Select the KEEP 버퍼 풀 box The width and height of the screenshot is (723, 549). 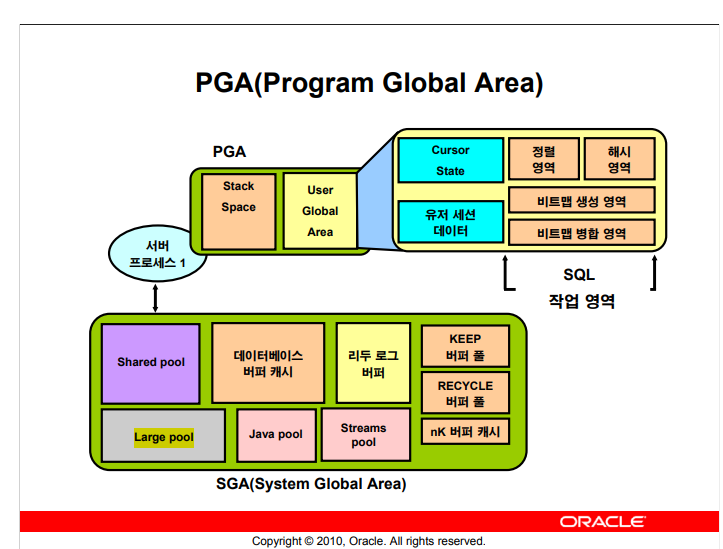click(465, 346)
